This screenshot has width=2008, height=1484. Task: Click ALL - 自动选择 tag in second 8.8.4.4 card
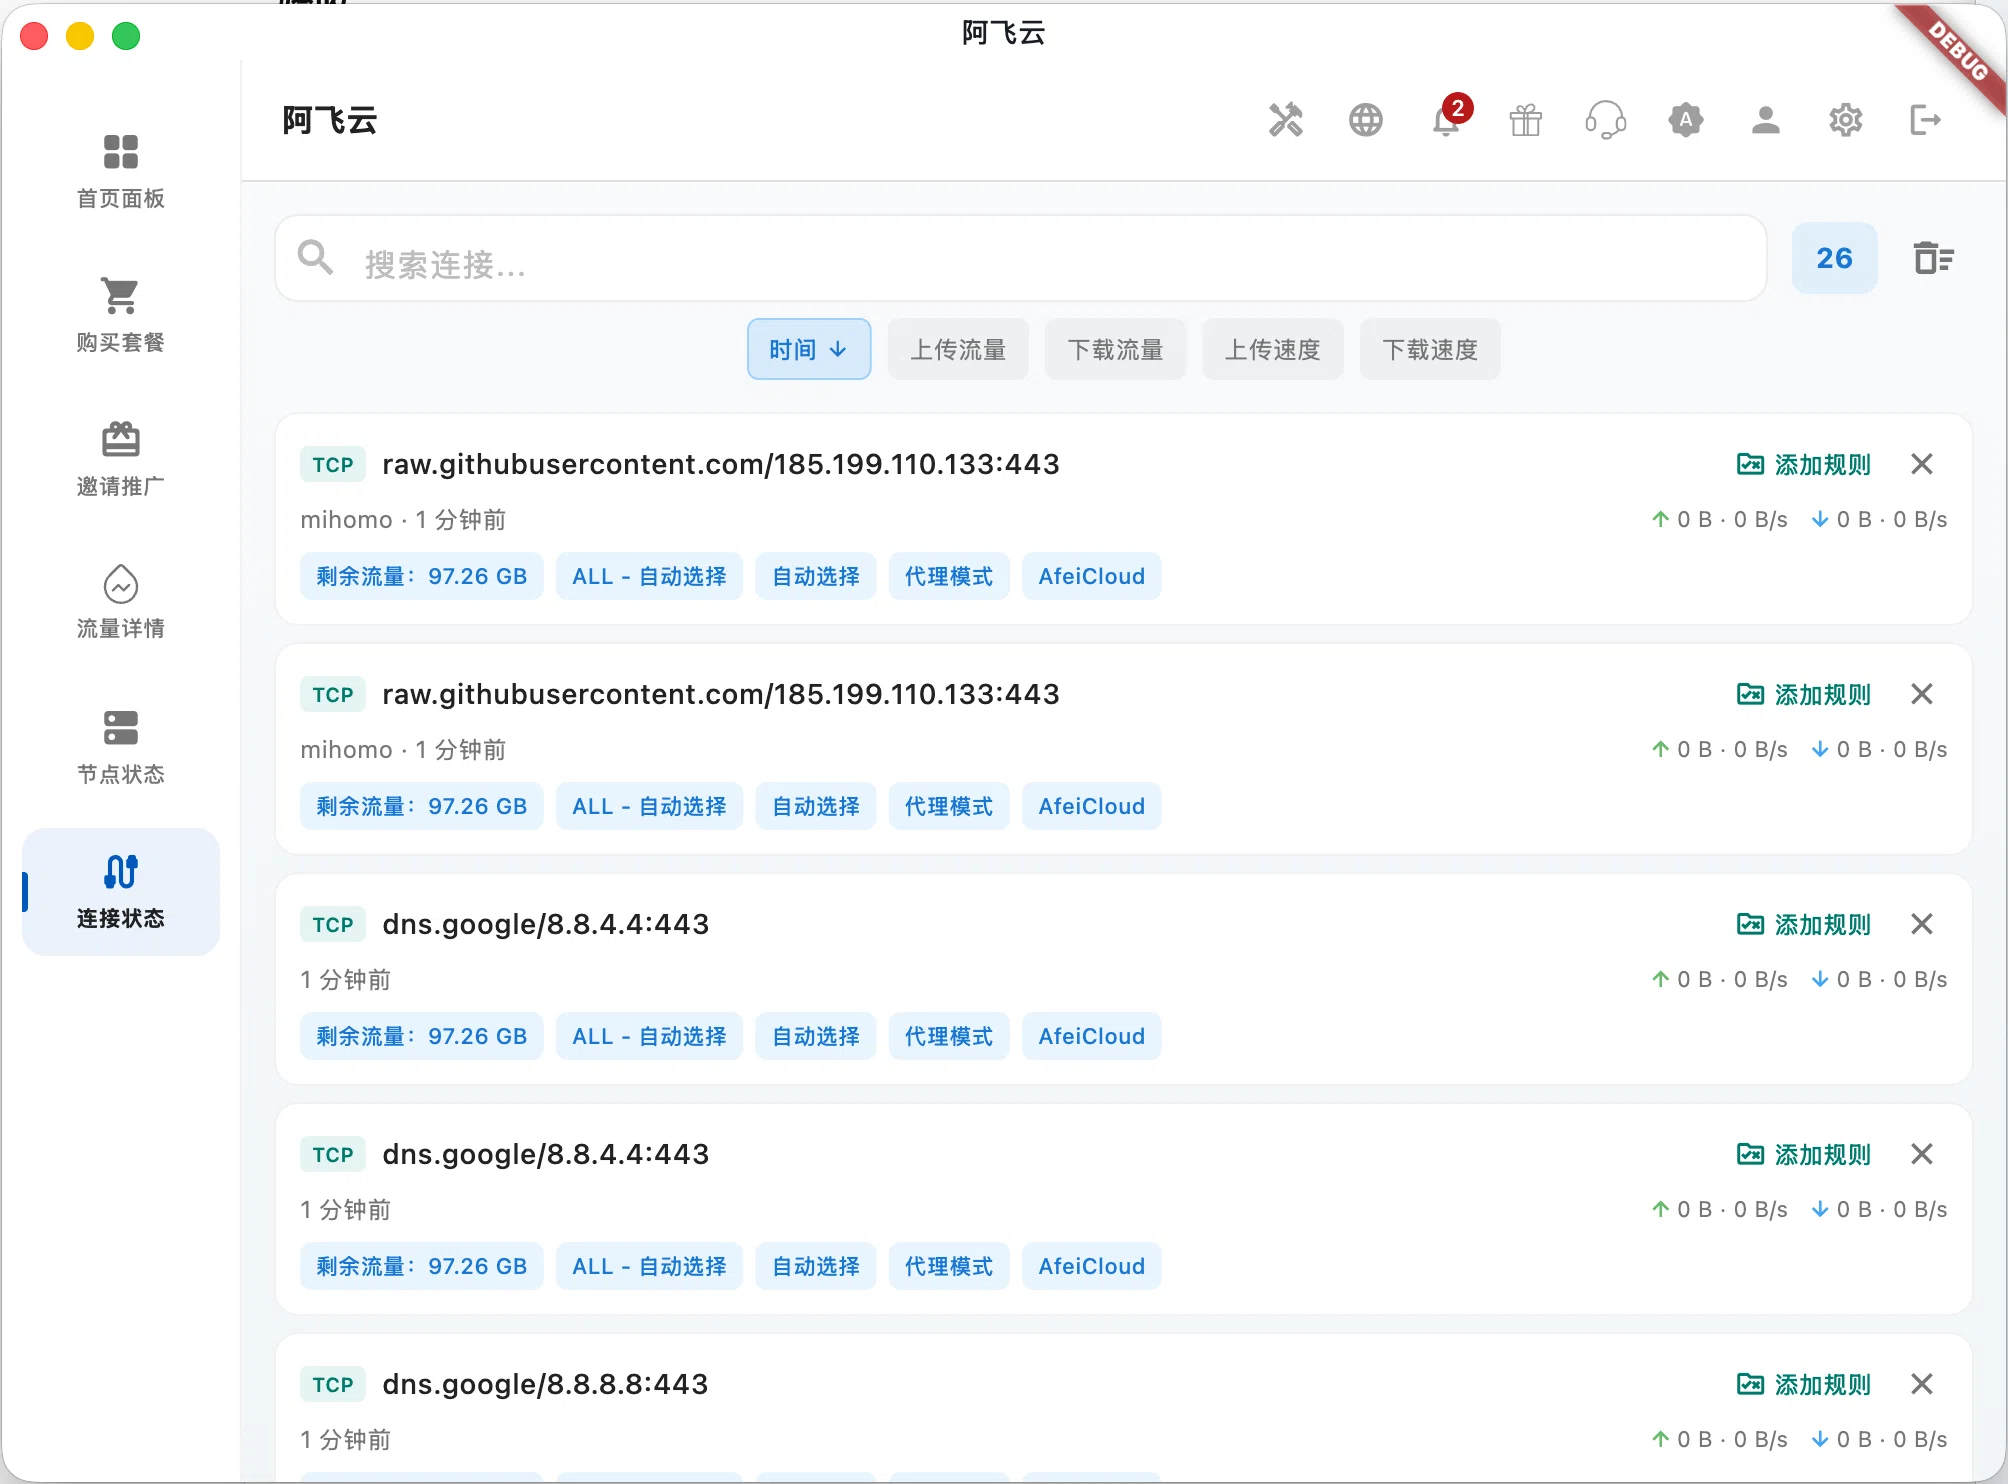coord(649,1266)
